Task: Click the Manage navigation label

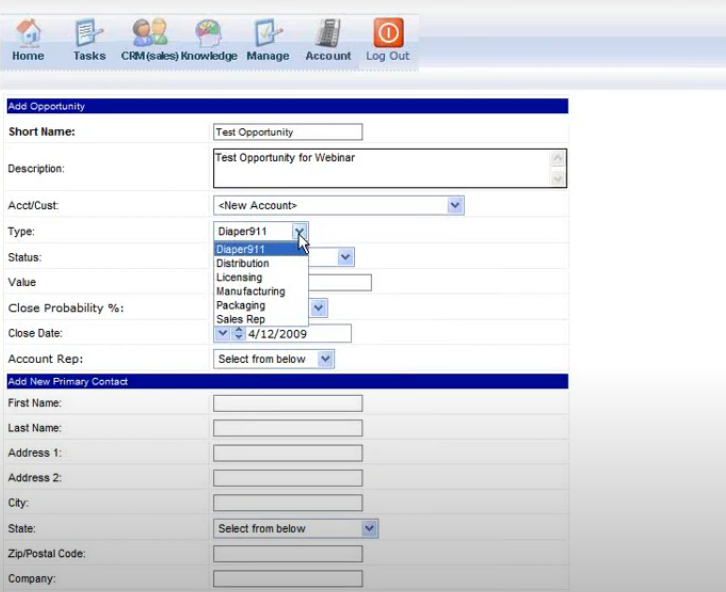Action: coord(268,56)
